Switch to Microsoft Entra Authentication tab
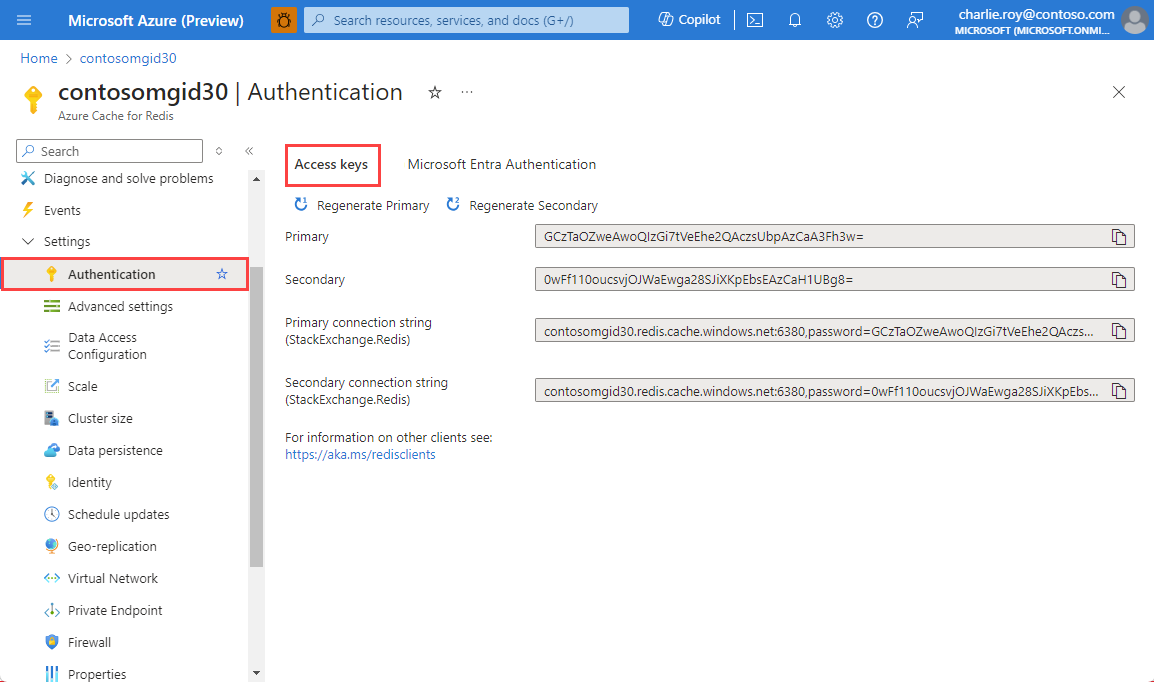1154x682 pixels. 500,164
